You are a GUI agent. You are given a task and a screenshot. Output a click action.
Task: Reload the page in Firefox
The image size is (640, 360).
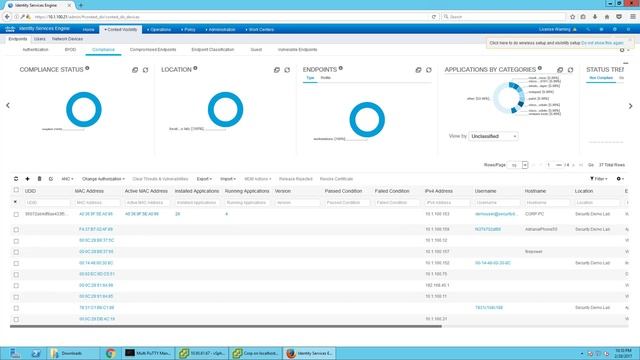point(433,17)
